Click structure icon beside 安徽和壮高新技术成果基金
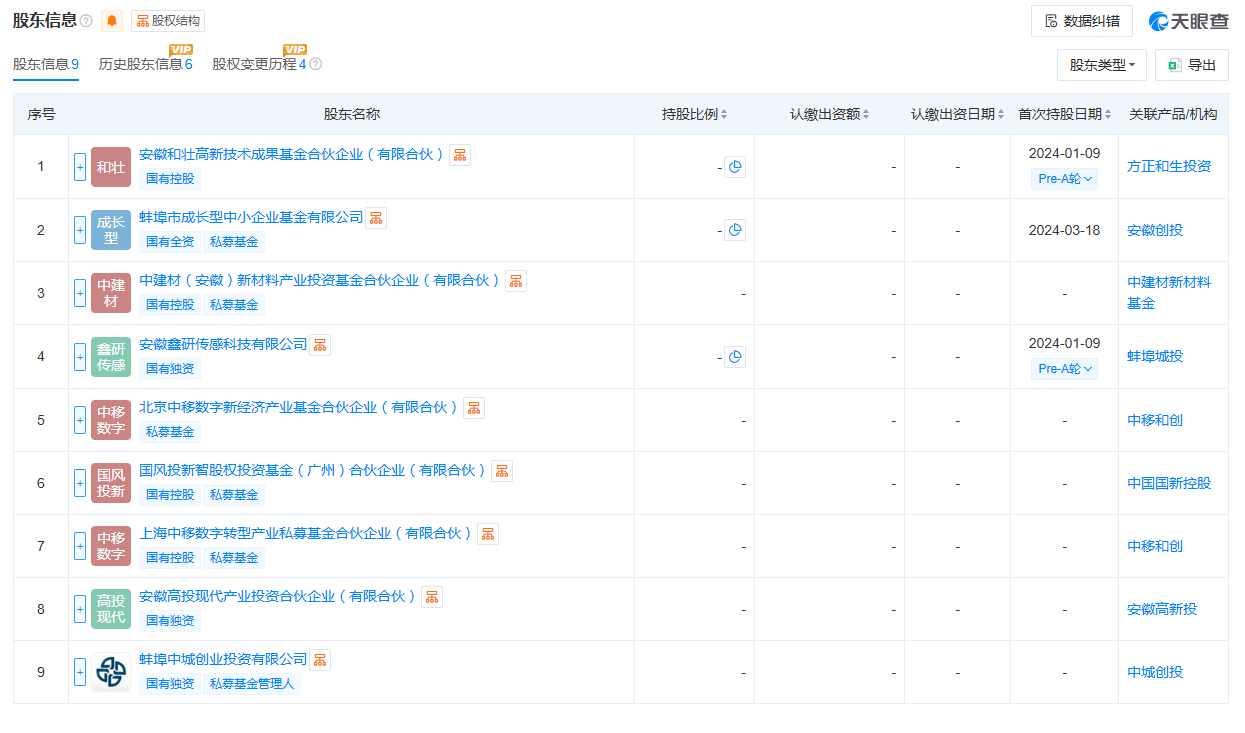1245x733 pixels. tap(460, 155)
